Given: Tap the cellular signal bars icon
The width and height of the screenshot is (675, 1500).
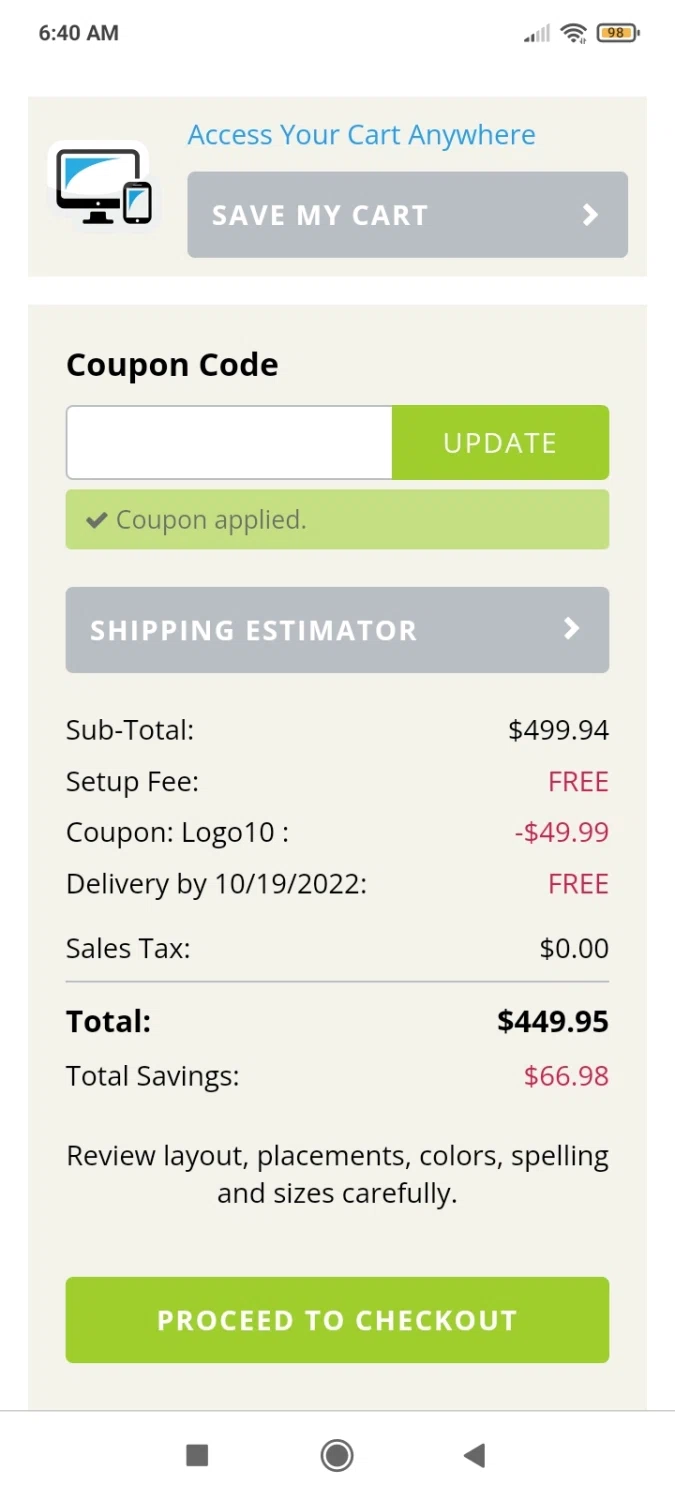Looking at the screenshot, I should pyautogui.click(x=537, y=34).
